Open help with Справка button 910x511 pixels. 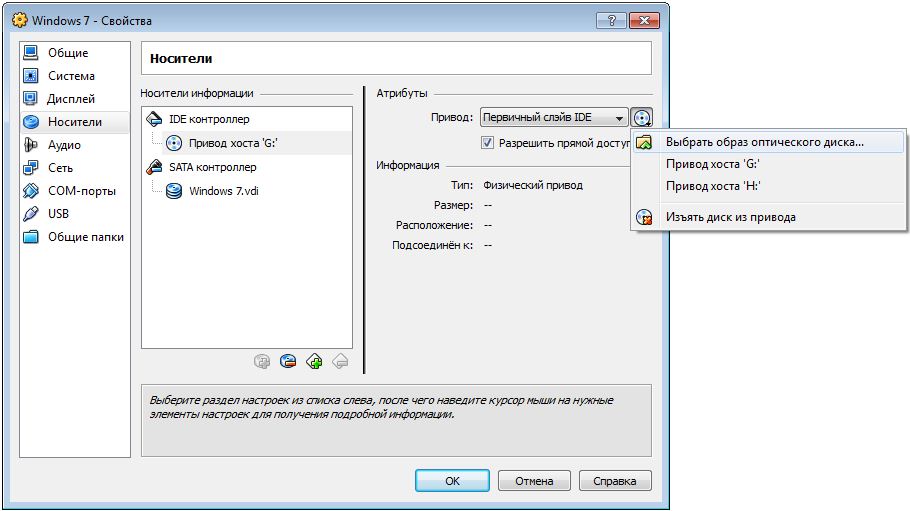click(x=615, y=481)
